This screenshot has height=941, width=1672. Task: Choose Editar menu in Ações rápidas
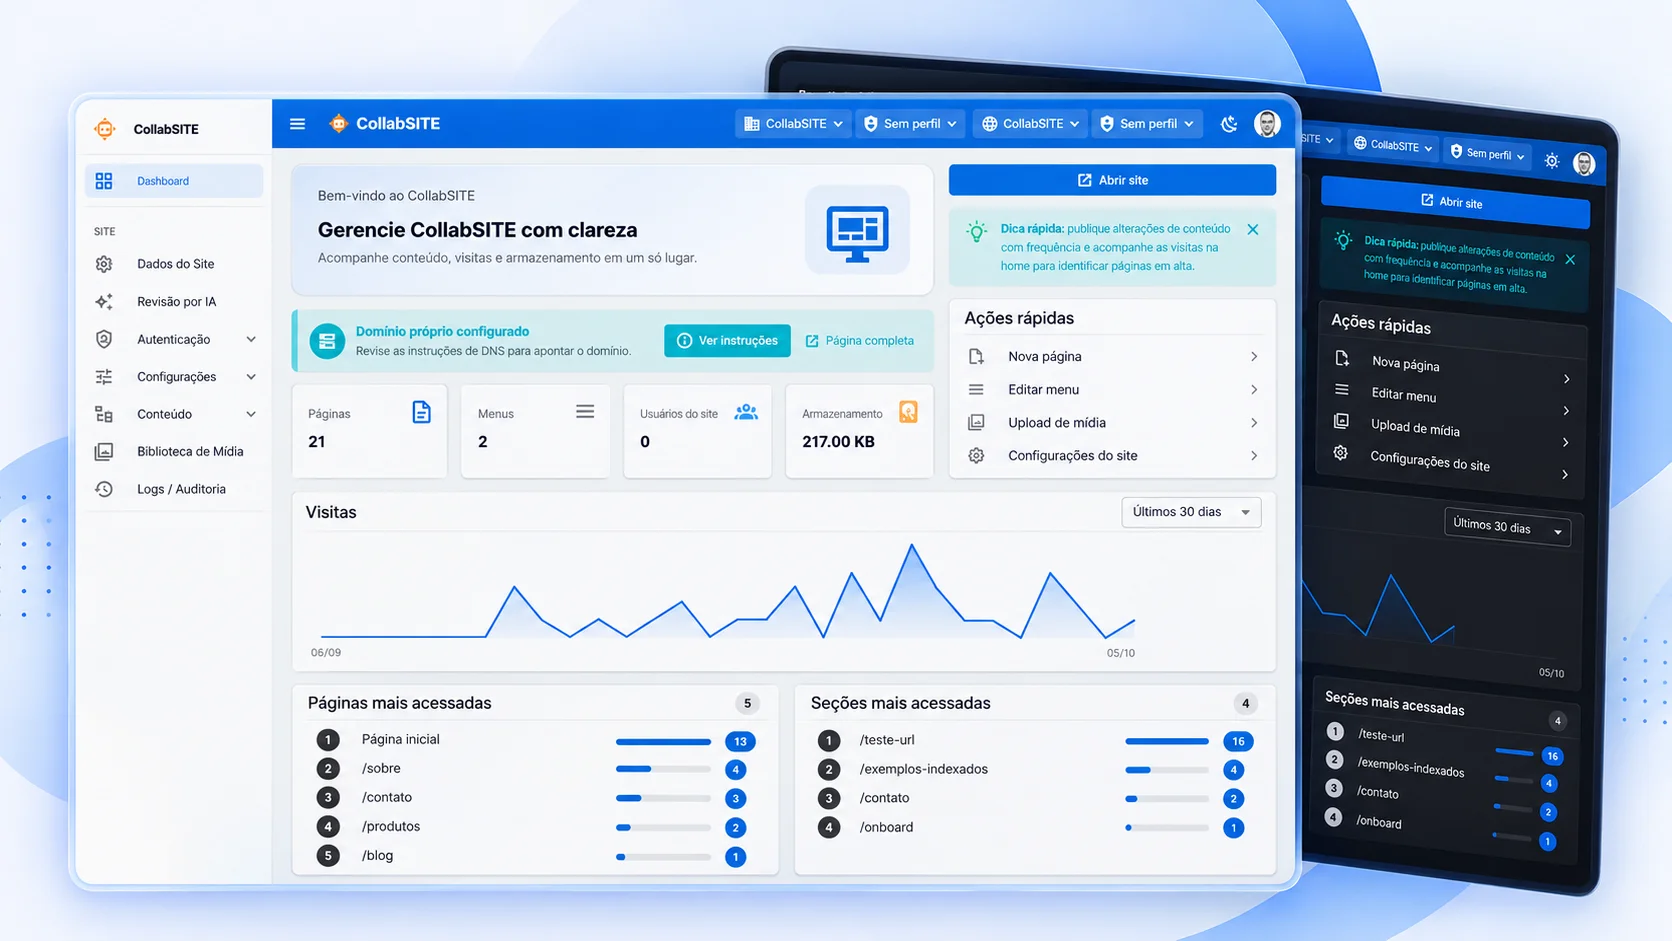[1112, 390]
